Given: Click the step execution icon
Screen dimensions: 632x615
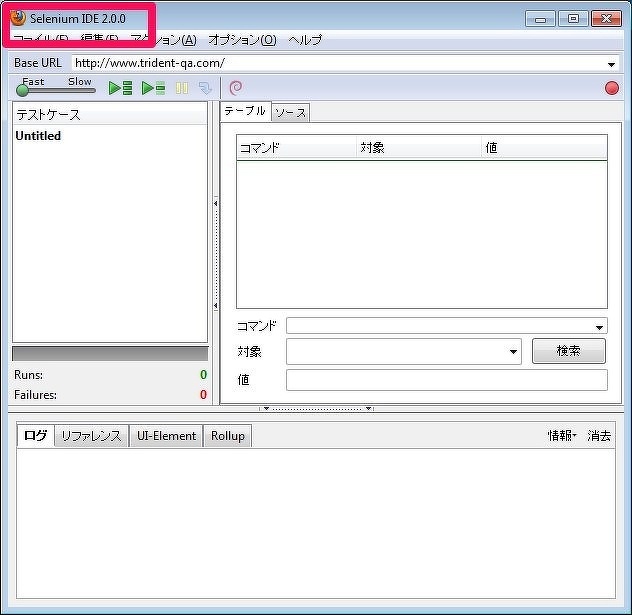Looking at the screenshot, I should coord(205,88).
